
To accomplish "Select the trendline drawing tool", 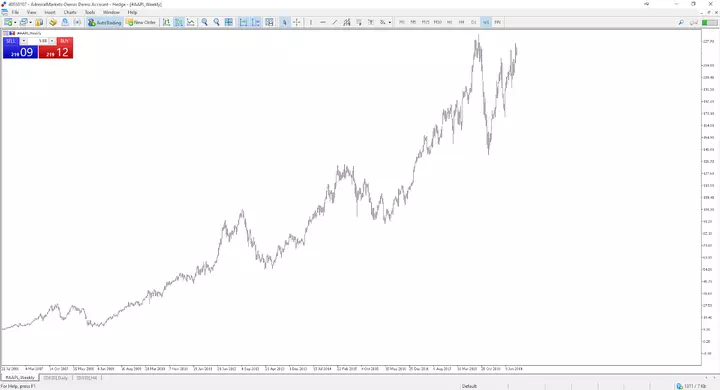I will point(335,22).
